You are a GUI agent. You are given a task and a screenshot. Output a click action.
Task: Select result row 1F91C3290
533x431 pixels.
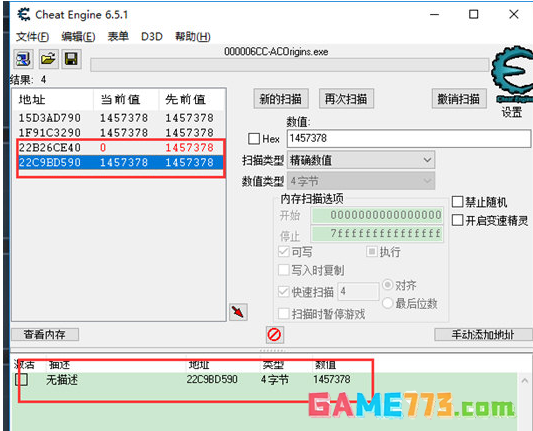[x=119, y=133]
